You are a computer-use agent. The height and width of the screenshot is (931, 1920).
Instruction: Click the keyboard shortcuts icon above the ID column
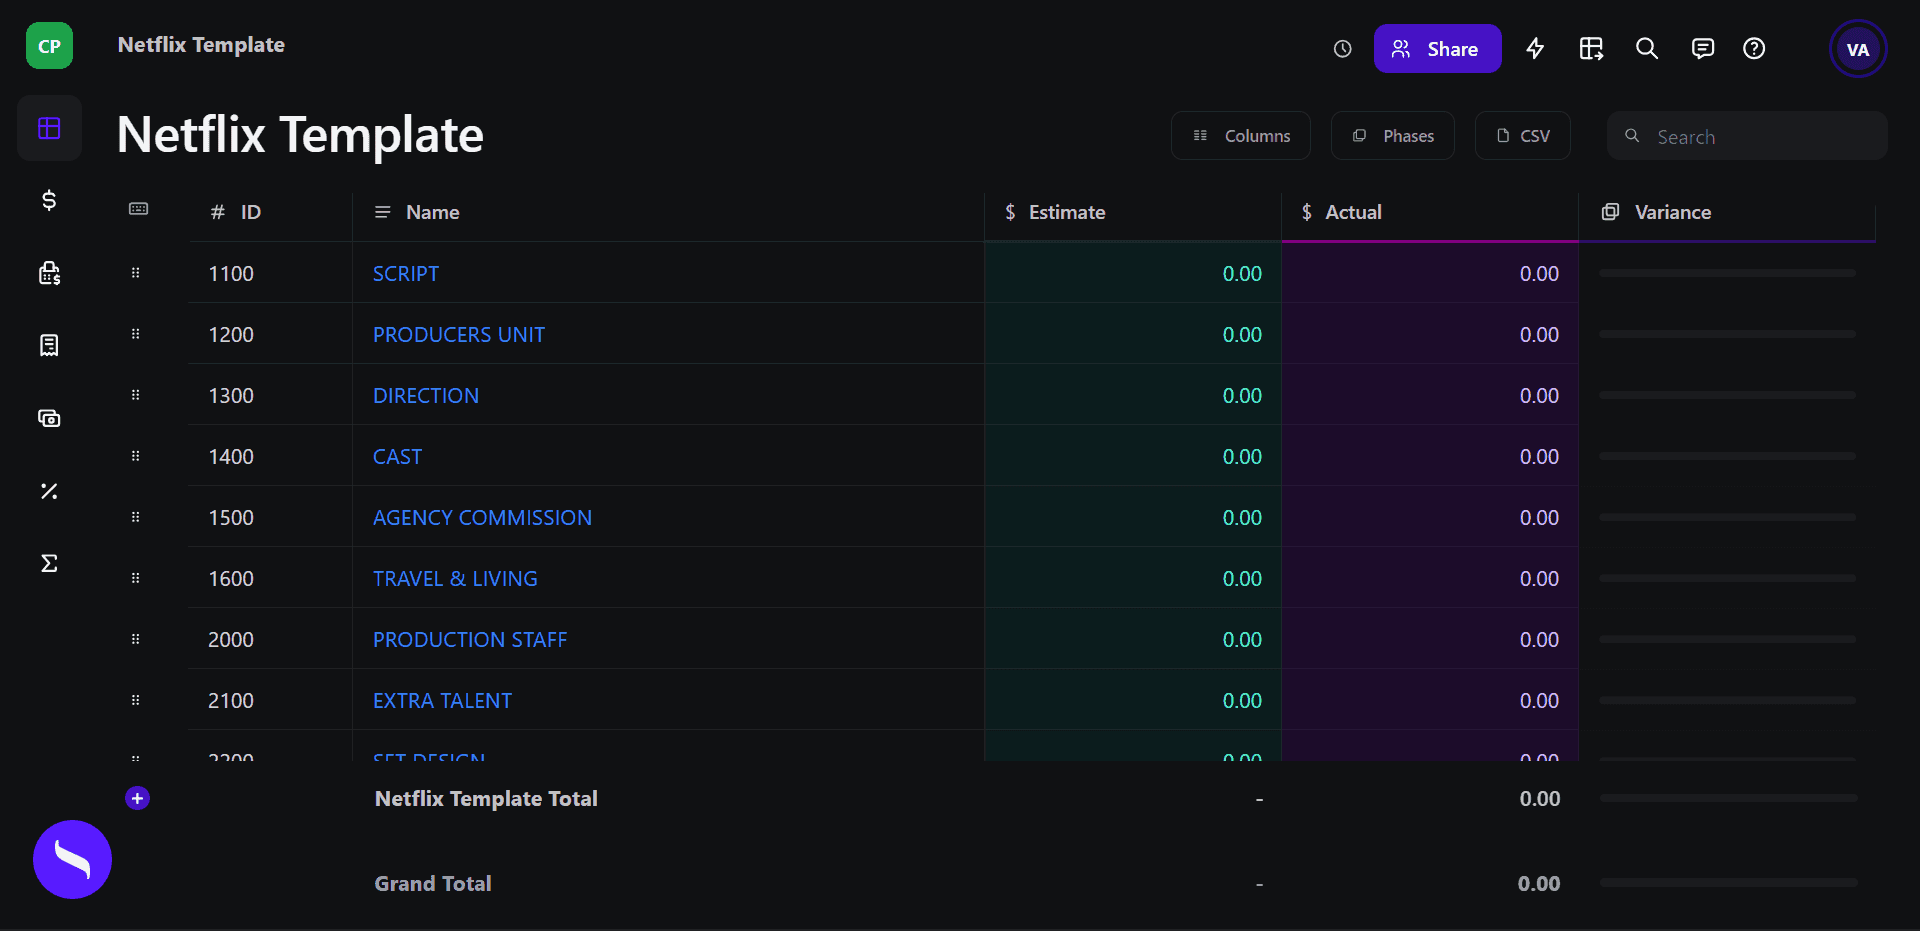139,209
